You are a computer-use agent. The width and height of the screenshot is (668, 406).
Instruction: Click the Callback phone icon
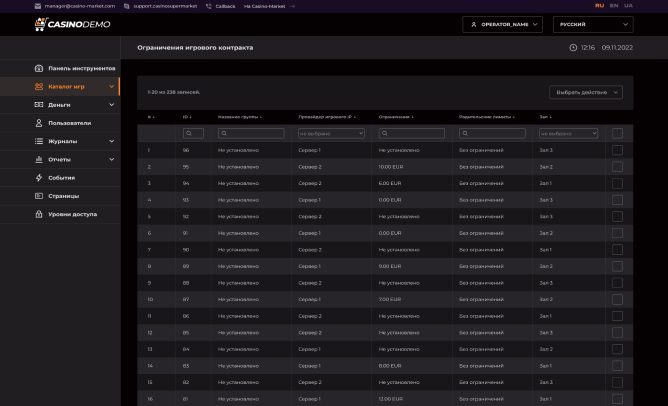(x=208, y=5)
